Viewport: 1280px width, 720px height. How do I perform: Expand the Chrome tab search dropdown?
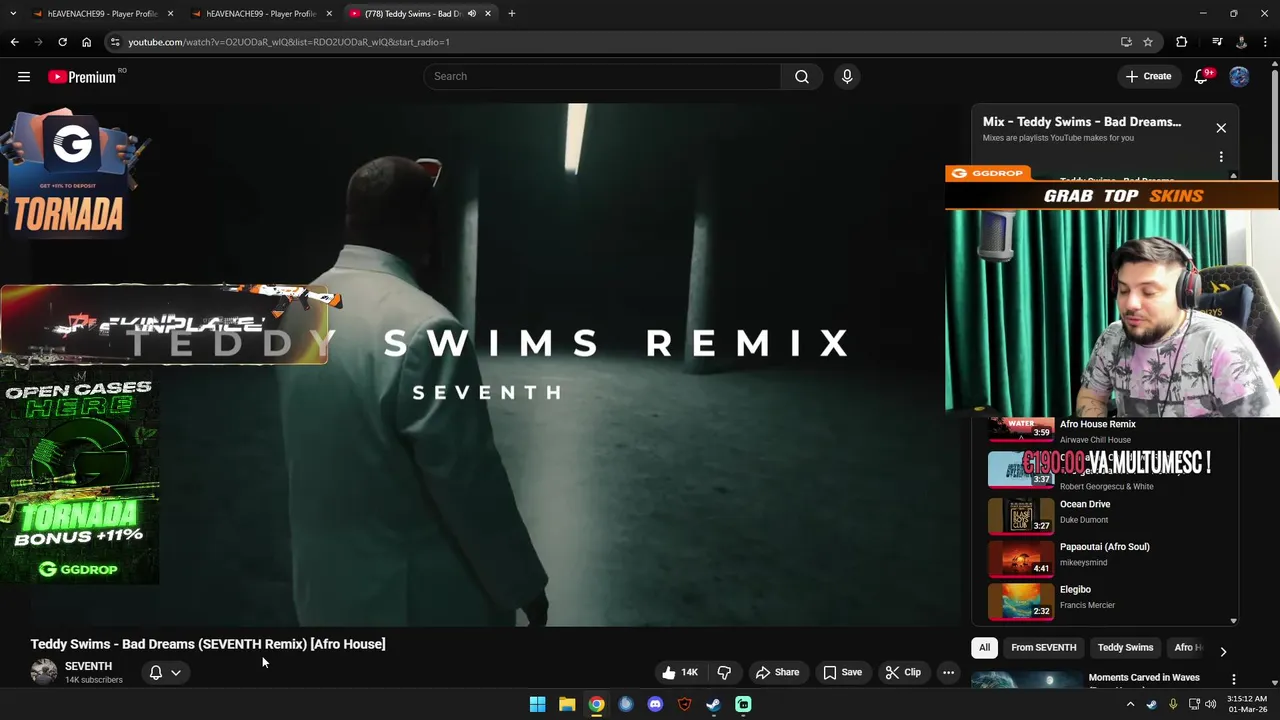click(x=13, y=14)
